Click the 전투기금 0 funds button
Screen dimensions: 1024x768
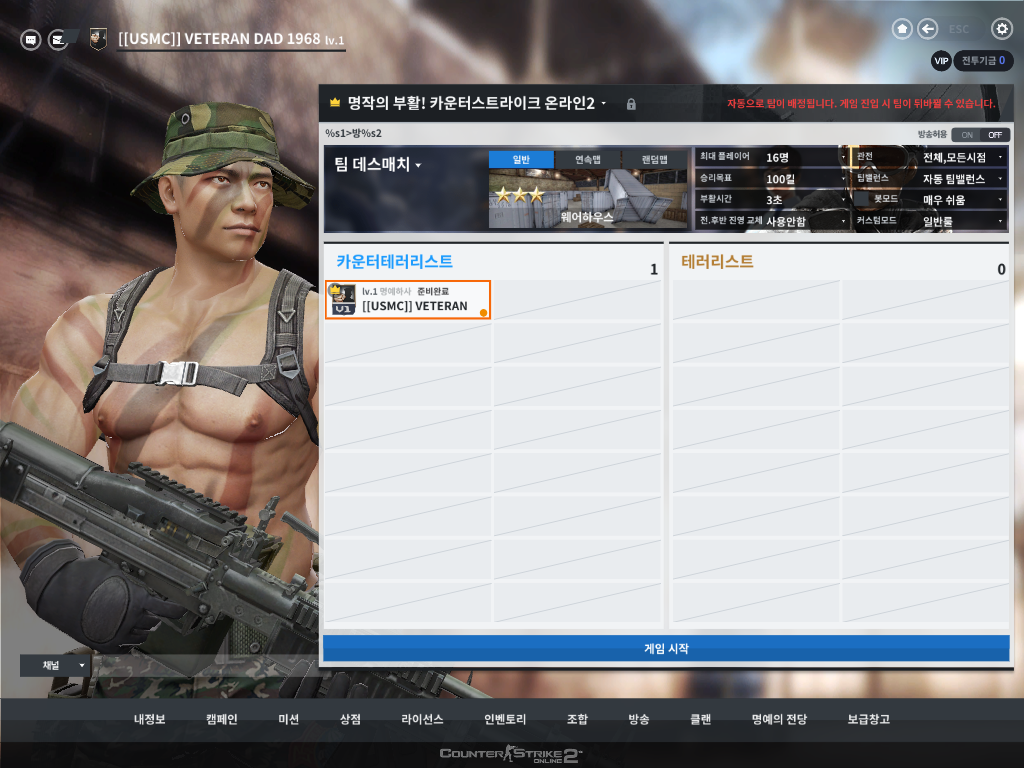[984, 61]
